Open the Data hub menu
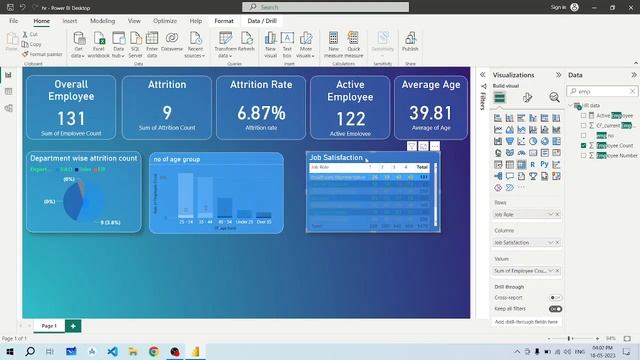640x360 pixels. point(118,45)
